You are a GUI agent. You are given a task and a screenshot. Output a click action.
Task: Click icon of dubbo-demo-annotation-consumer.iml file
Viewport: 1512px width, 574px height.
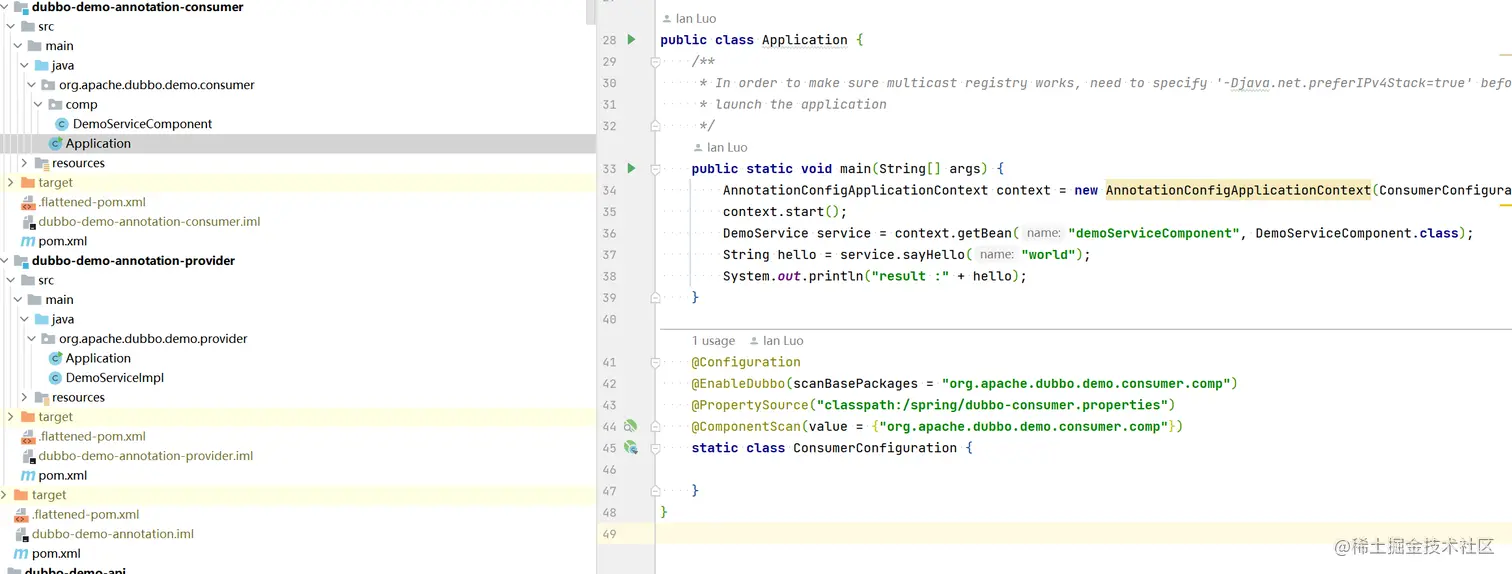click(x=28, y=222)
